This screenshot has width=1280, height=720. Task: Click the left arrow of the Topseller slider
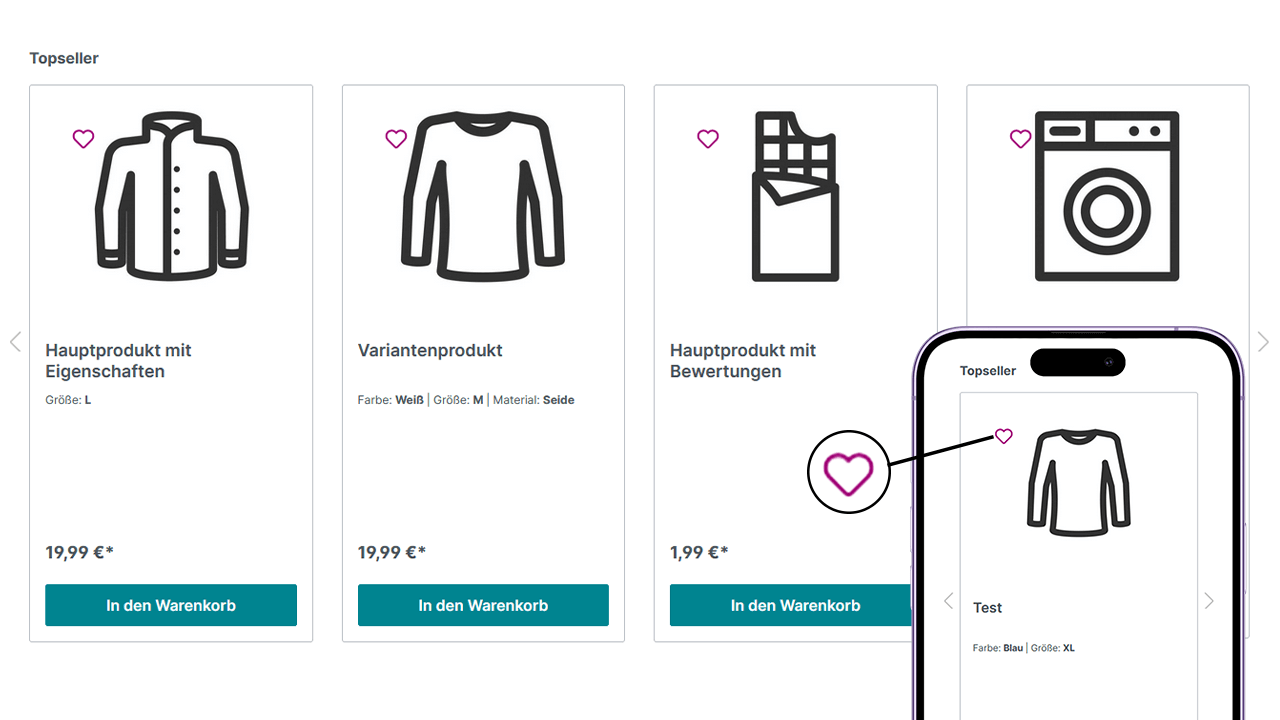tap(15, 341)
